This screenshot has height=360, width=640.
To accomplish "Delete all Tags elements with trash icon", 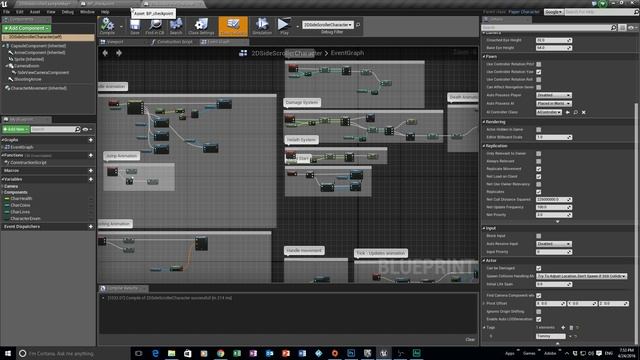I will coord(571,327).
